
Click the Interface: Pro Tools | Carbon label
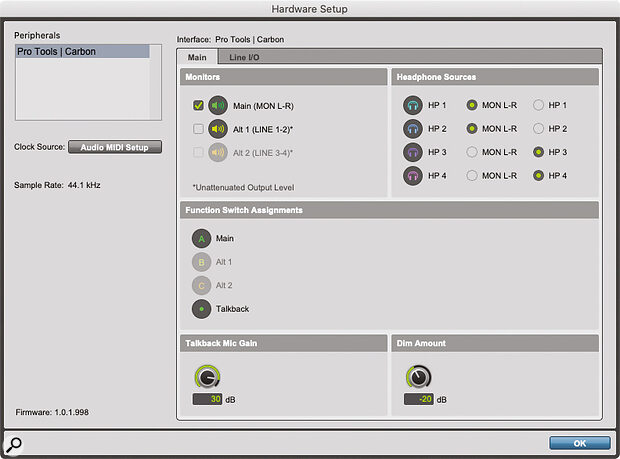point(230,40)
